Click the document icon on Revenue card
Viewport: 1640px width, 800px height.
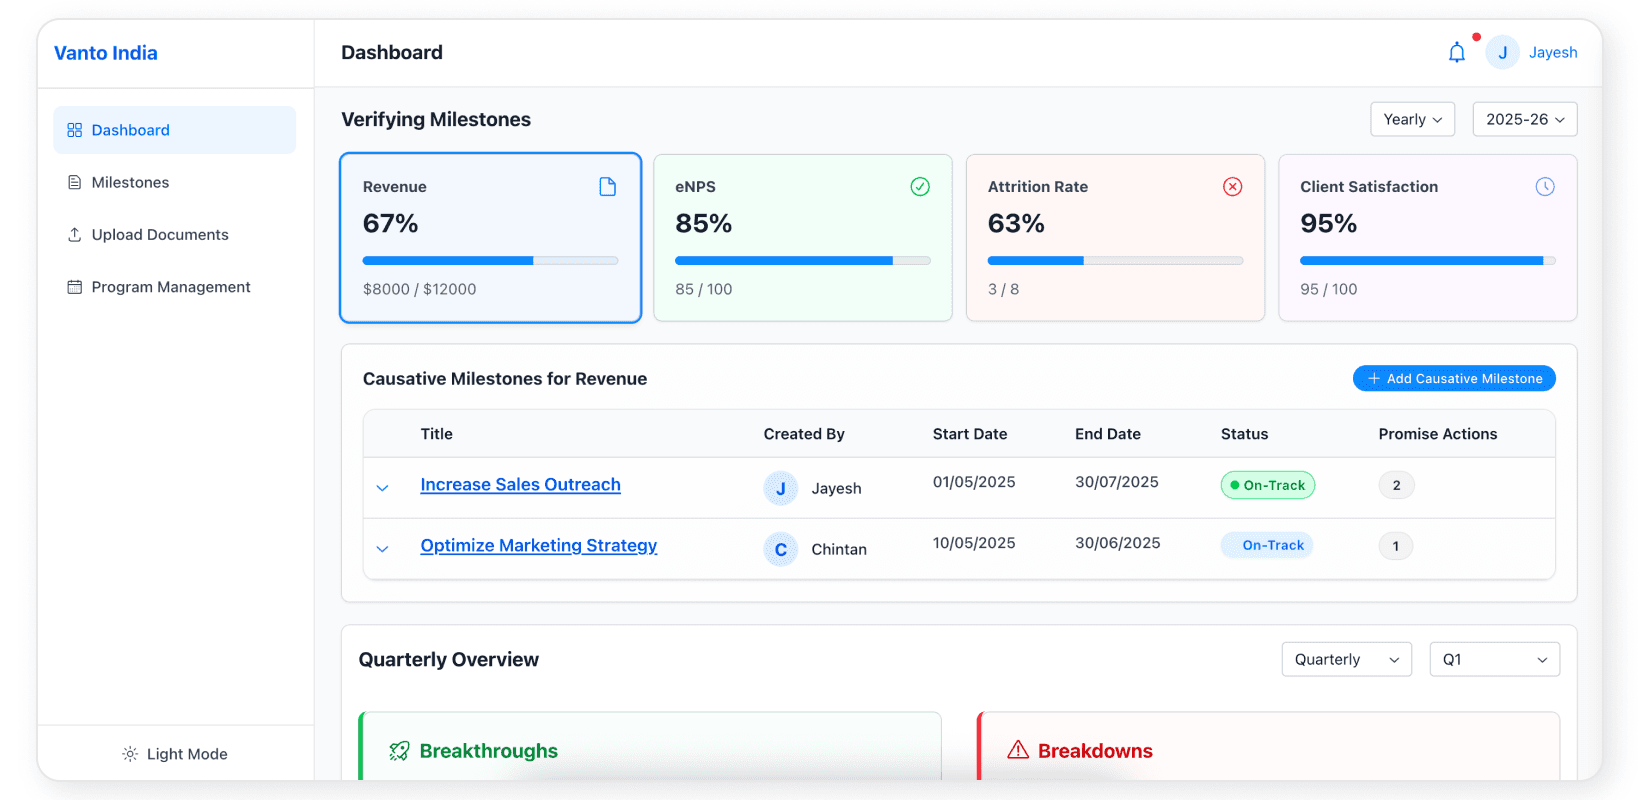607,187
